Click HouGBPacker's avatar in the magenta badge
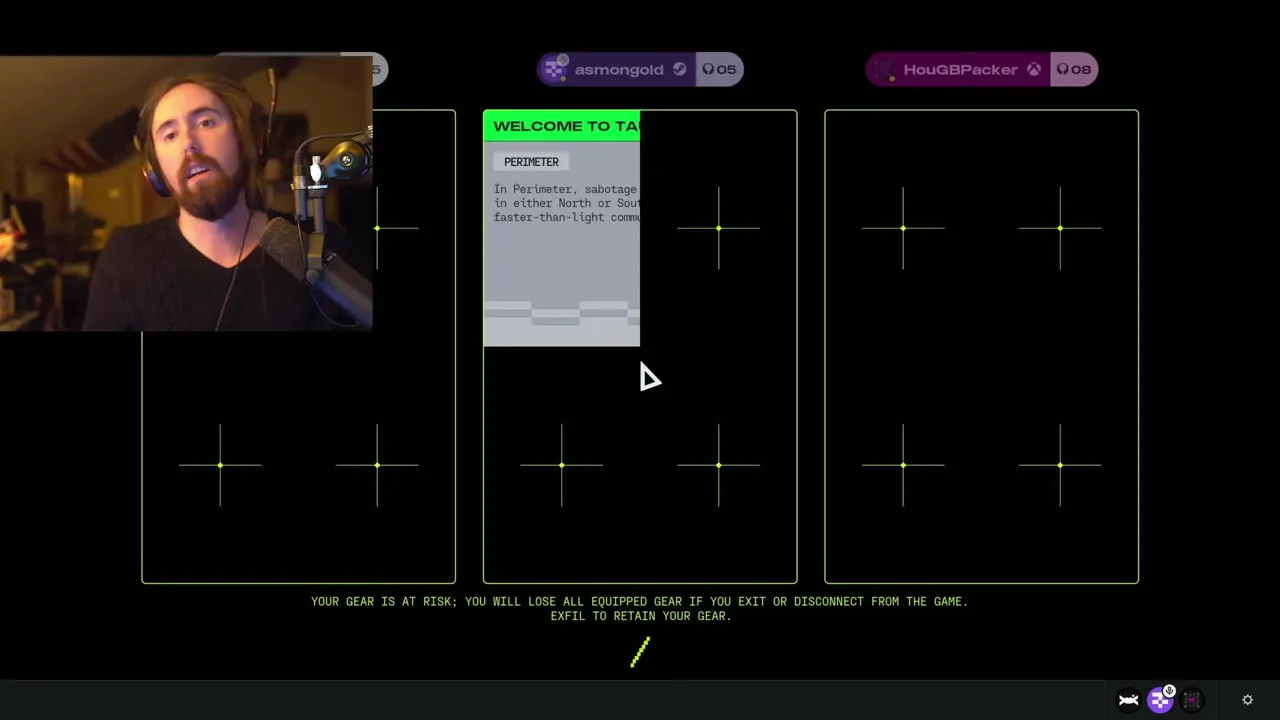1280x720 pixels. click(883, 69)
